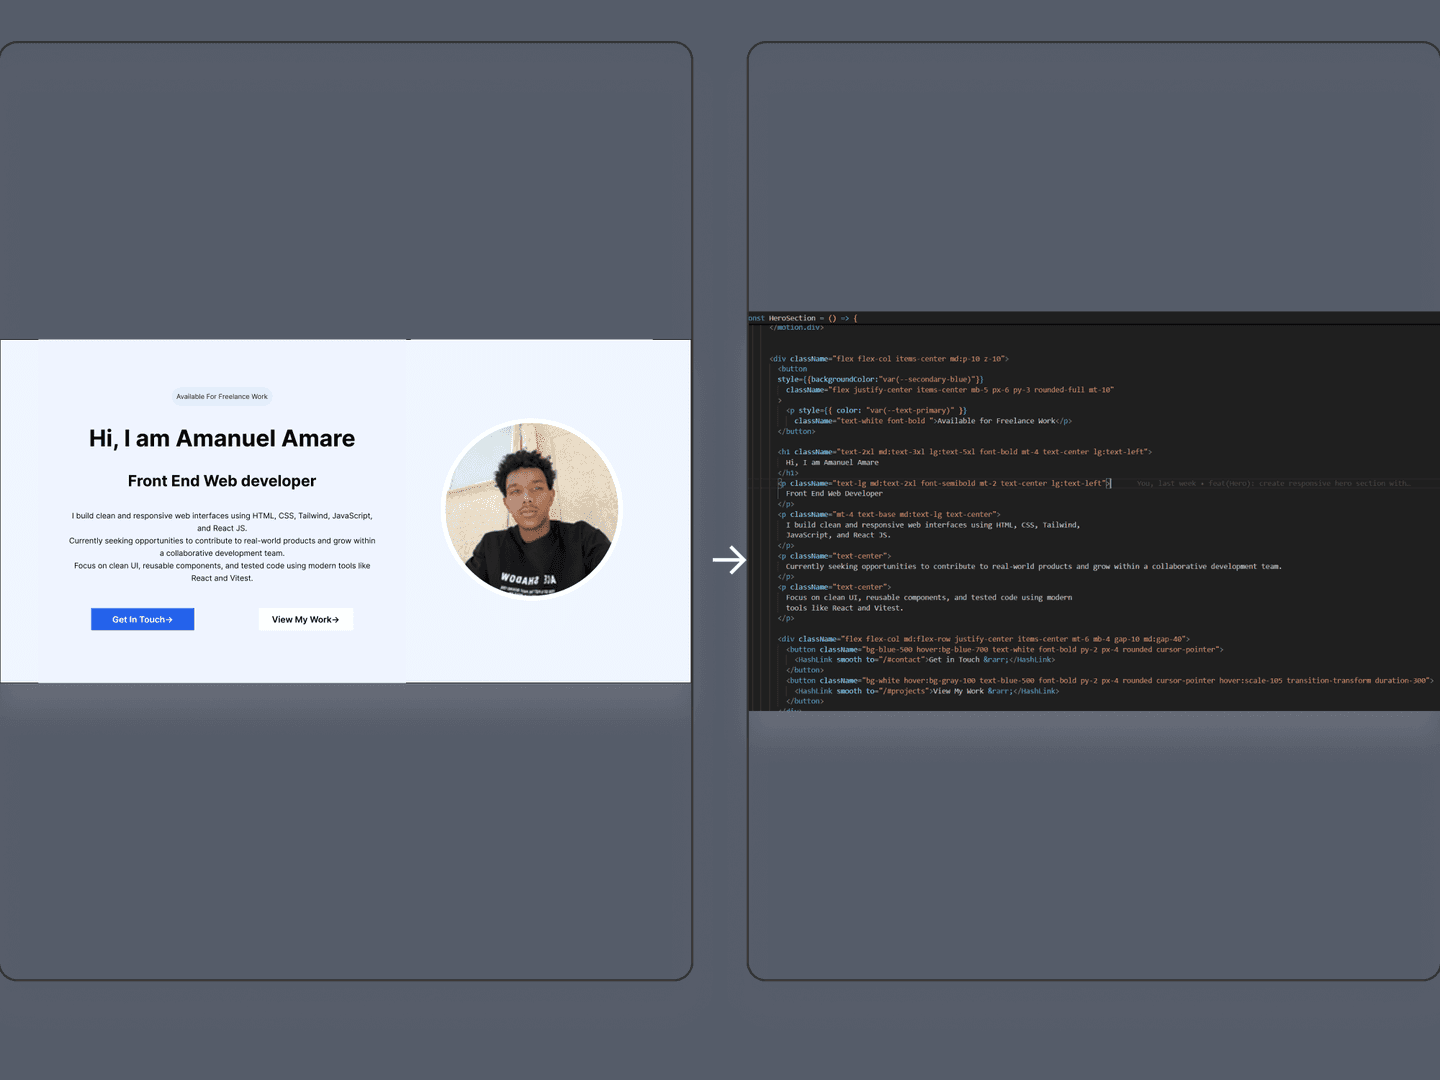The height and width of the screenshot is (1080, 1440).
Task: Click the heading 'Hi, I am Amanuel Amare'
Action: click(222, 438)
